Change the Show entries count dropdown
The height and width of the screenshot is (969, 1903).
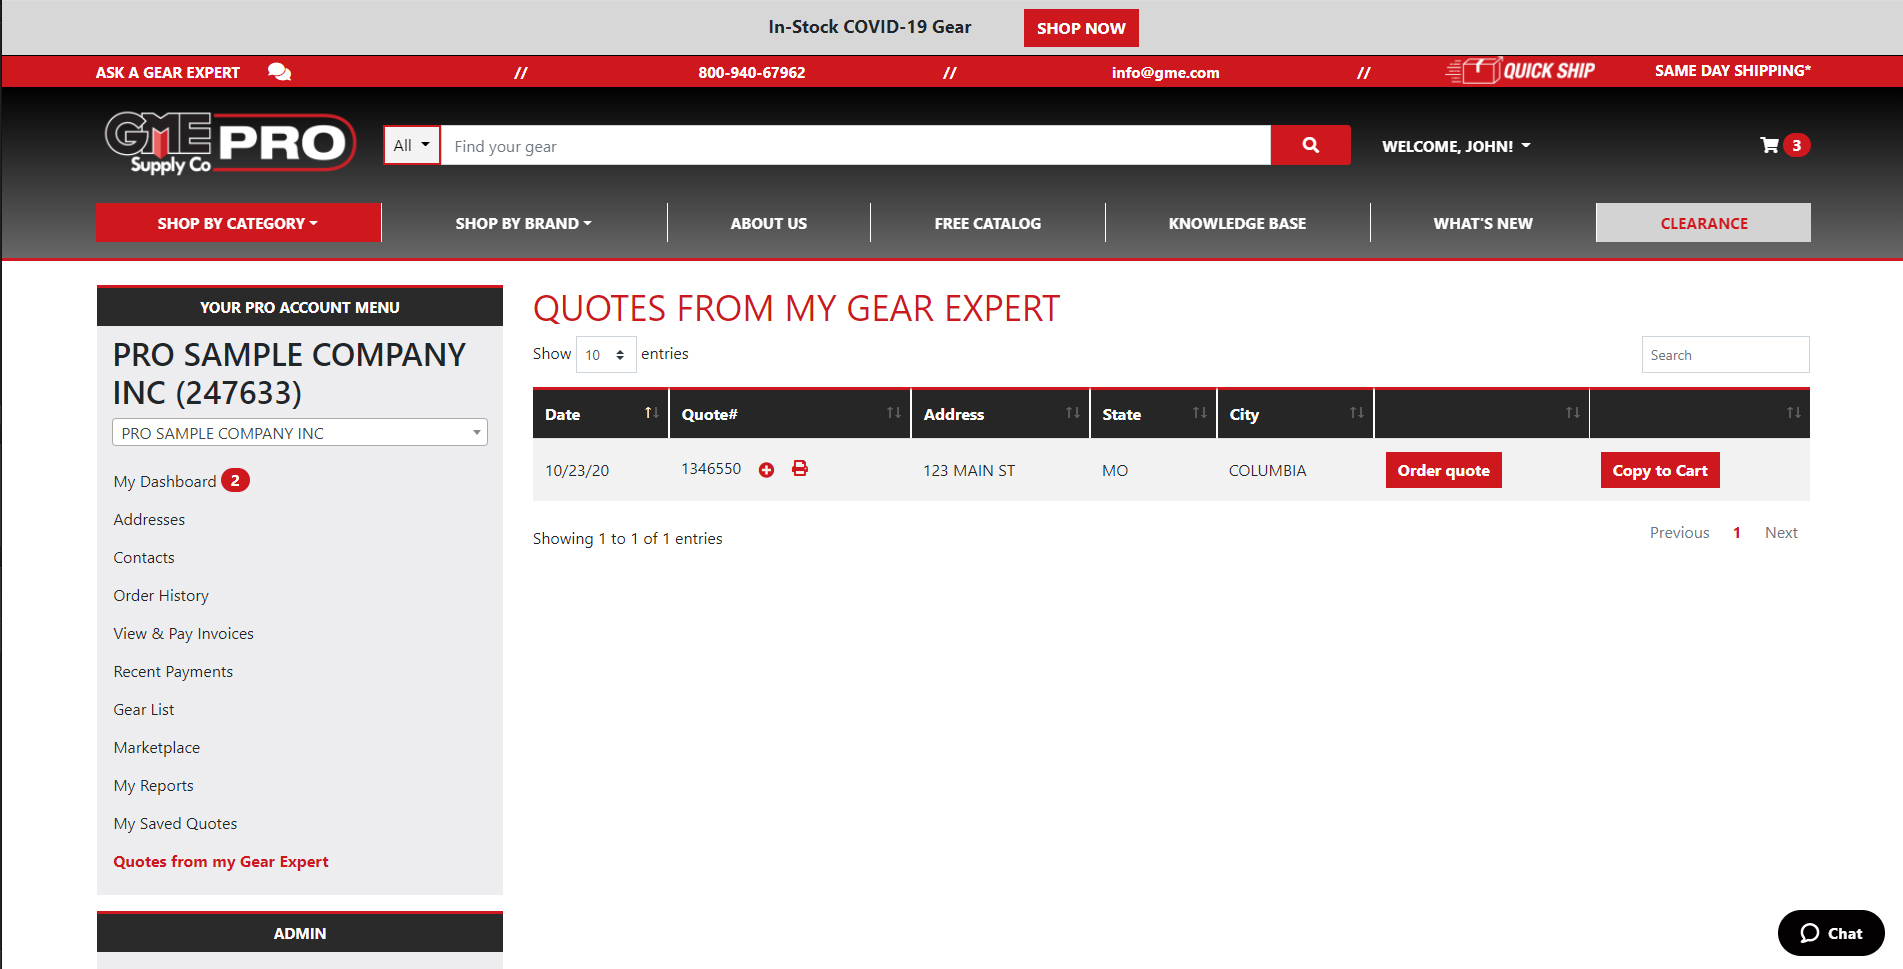pyautogui.click(x=606, y=355)
